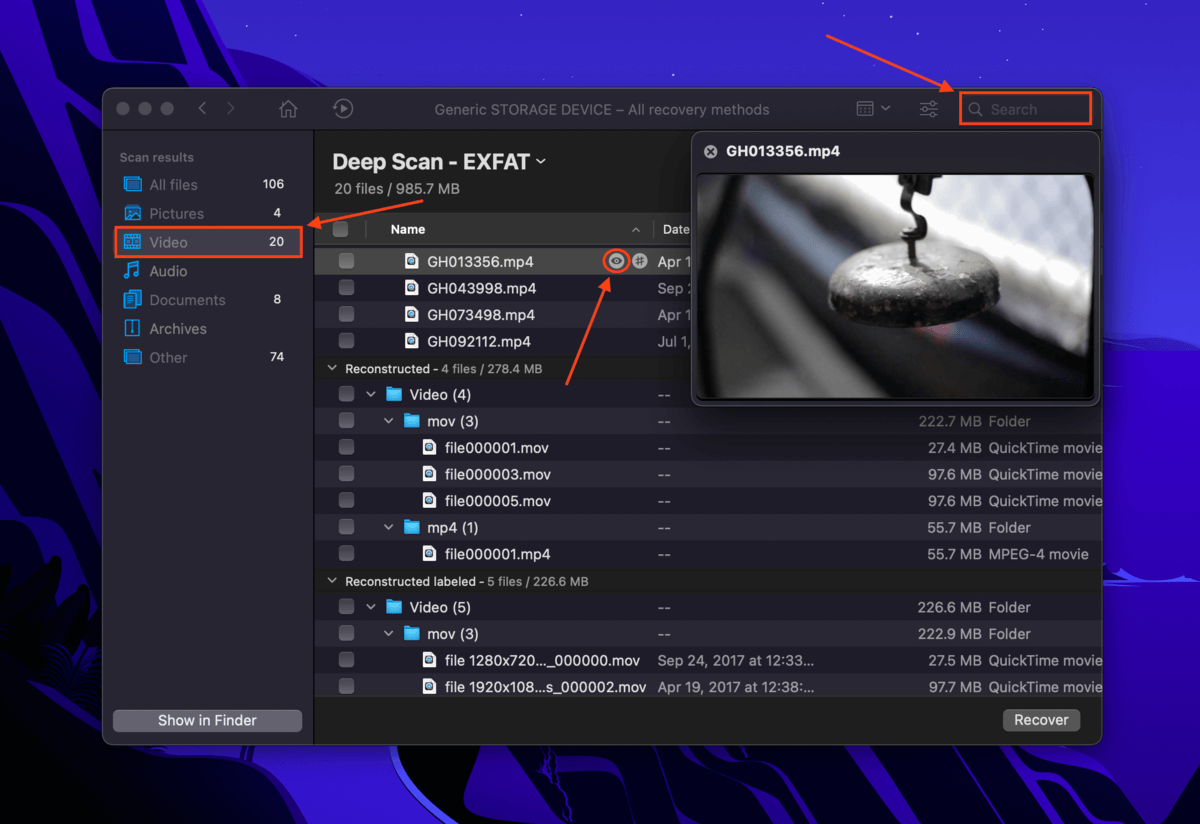Select the Pictures category
This screenshot has width=1200, height=824.
(x=208, y=213)
